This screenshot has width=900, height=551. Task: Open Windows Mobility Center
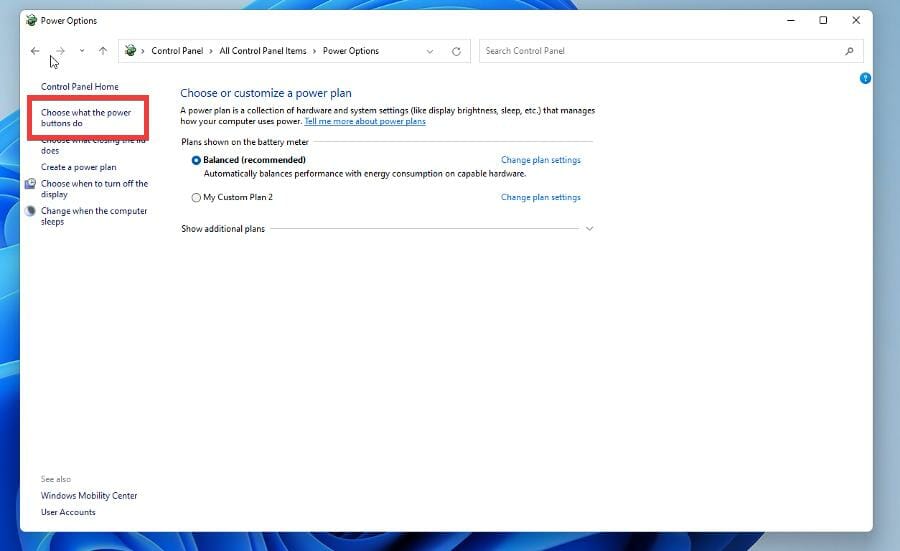(89, 495)
